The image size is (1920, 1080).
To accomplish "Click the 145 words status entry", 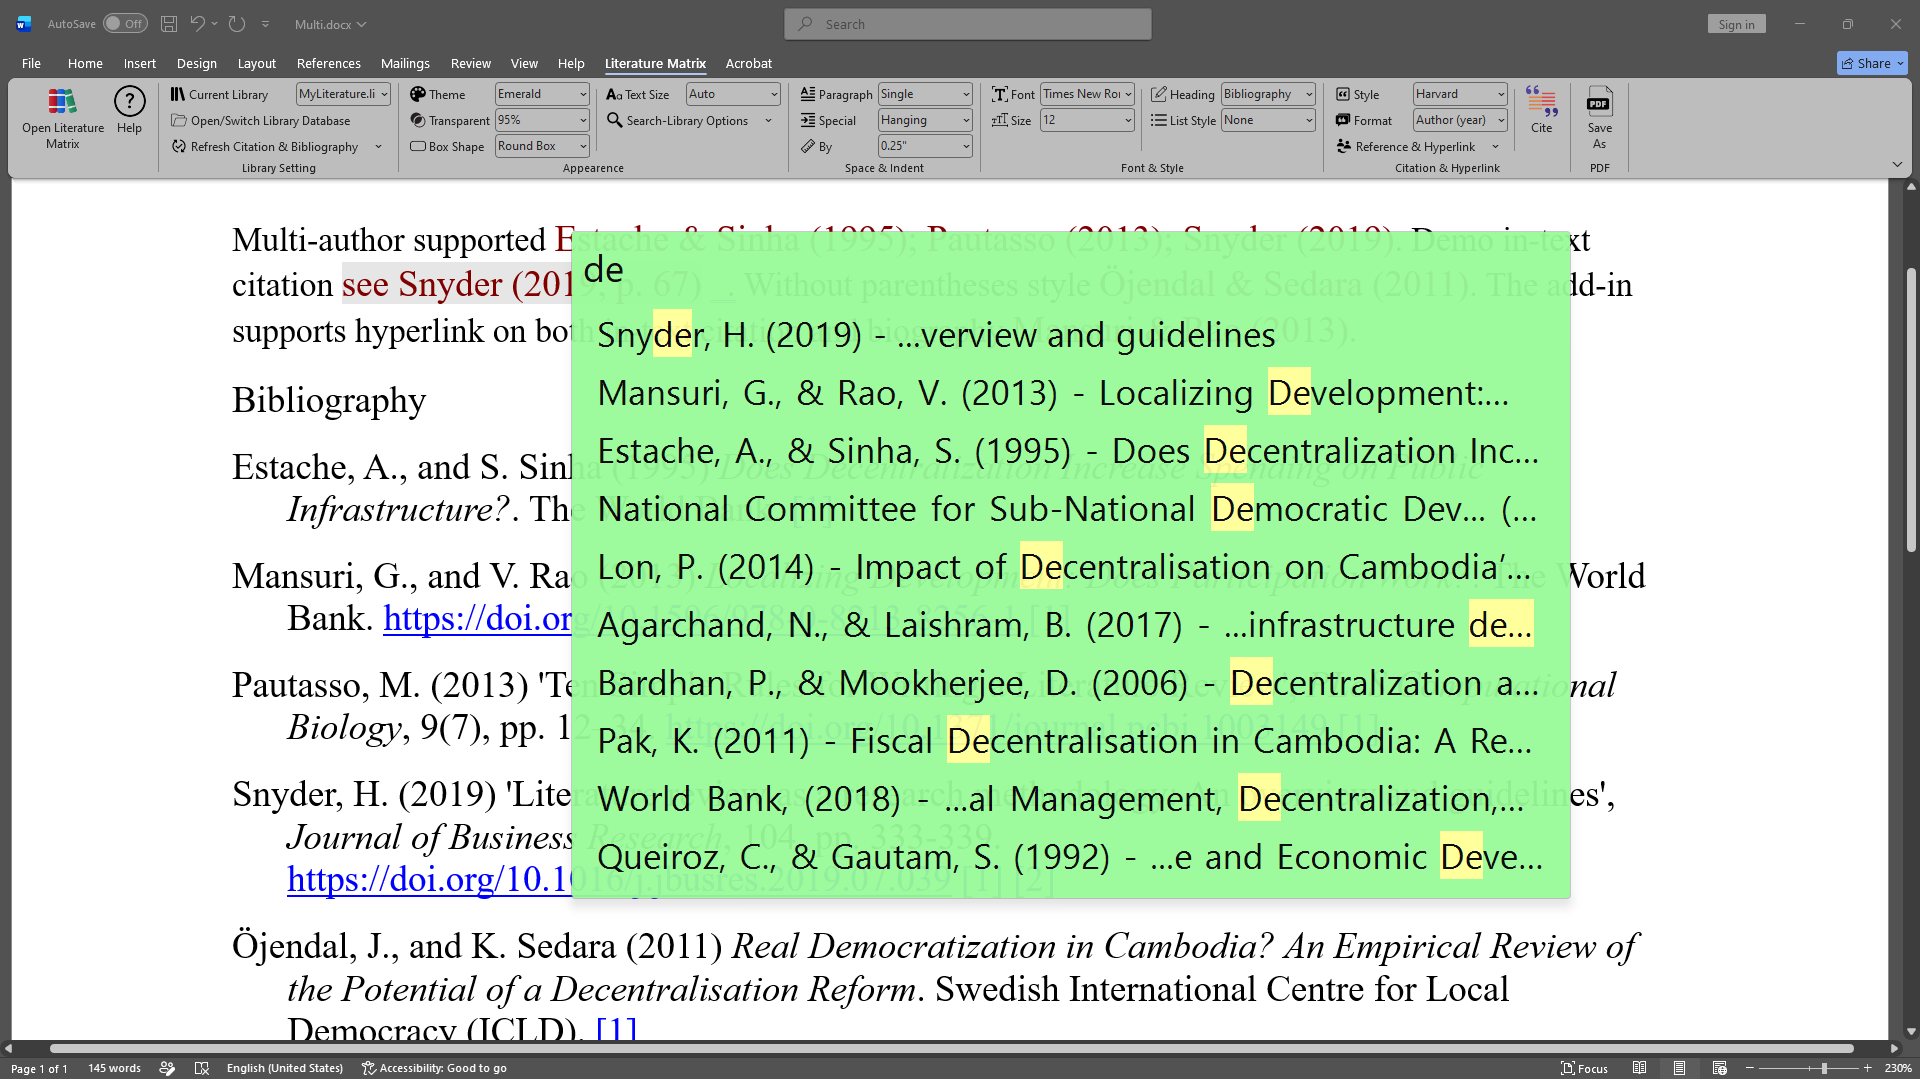I will click(114, 1068).
